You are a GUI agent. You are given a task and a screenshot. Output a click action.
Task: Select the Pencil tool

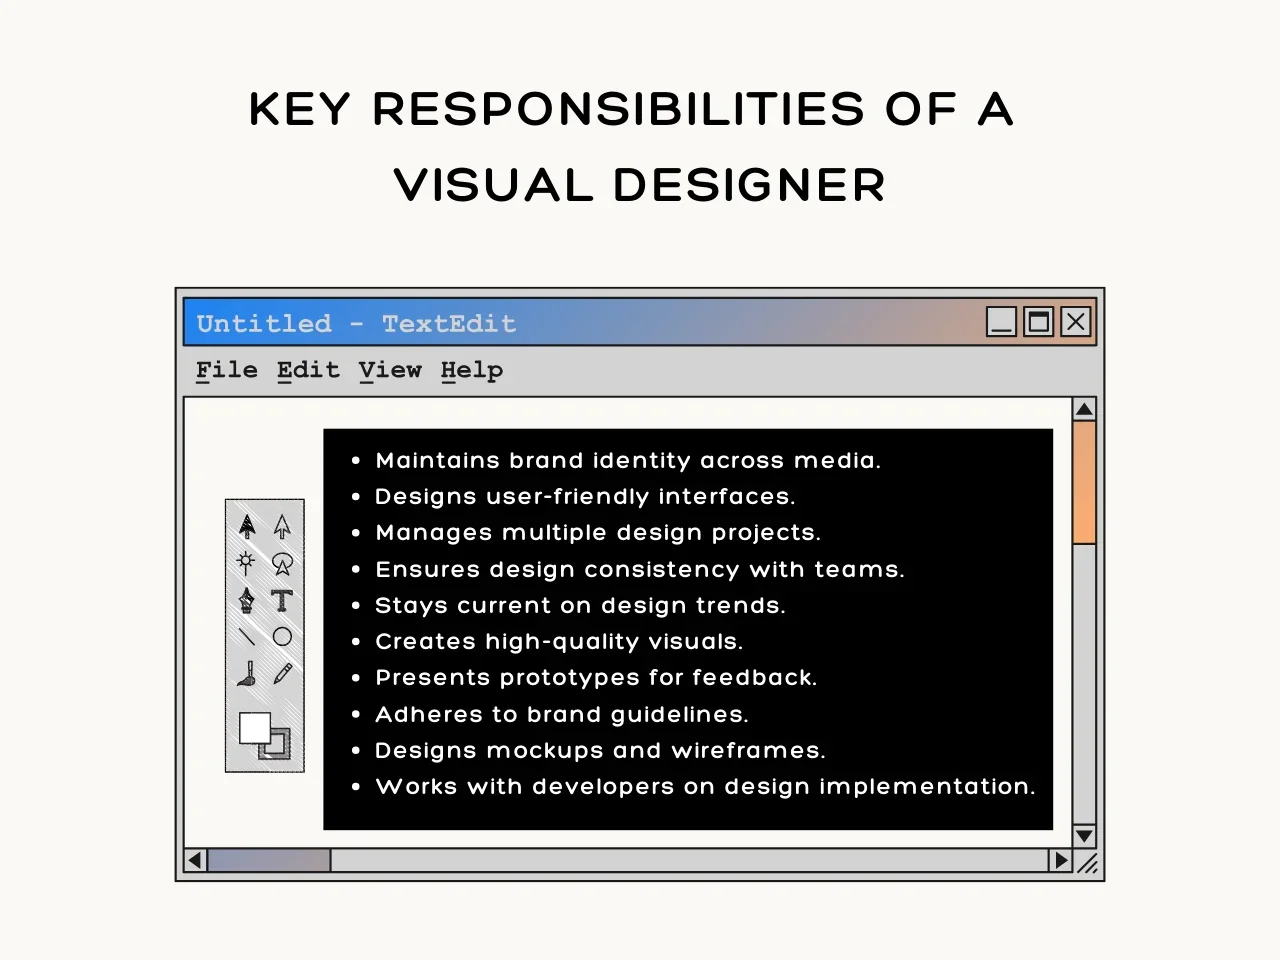click(x=283, y=674)
